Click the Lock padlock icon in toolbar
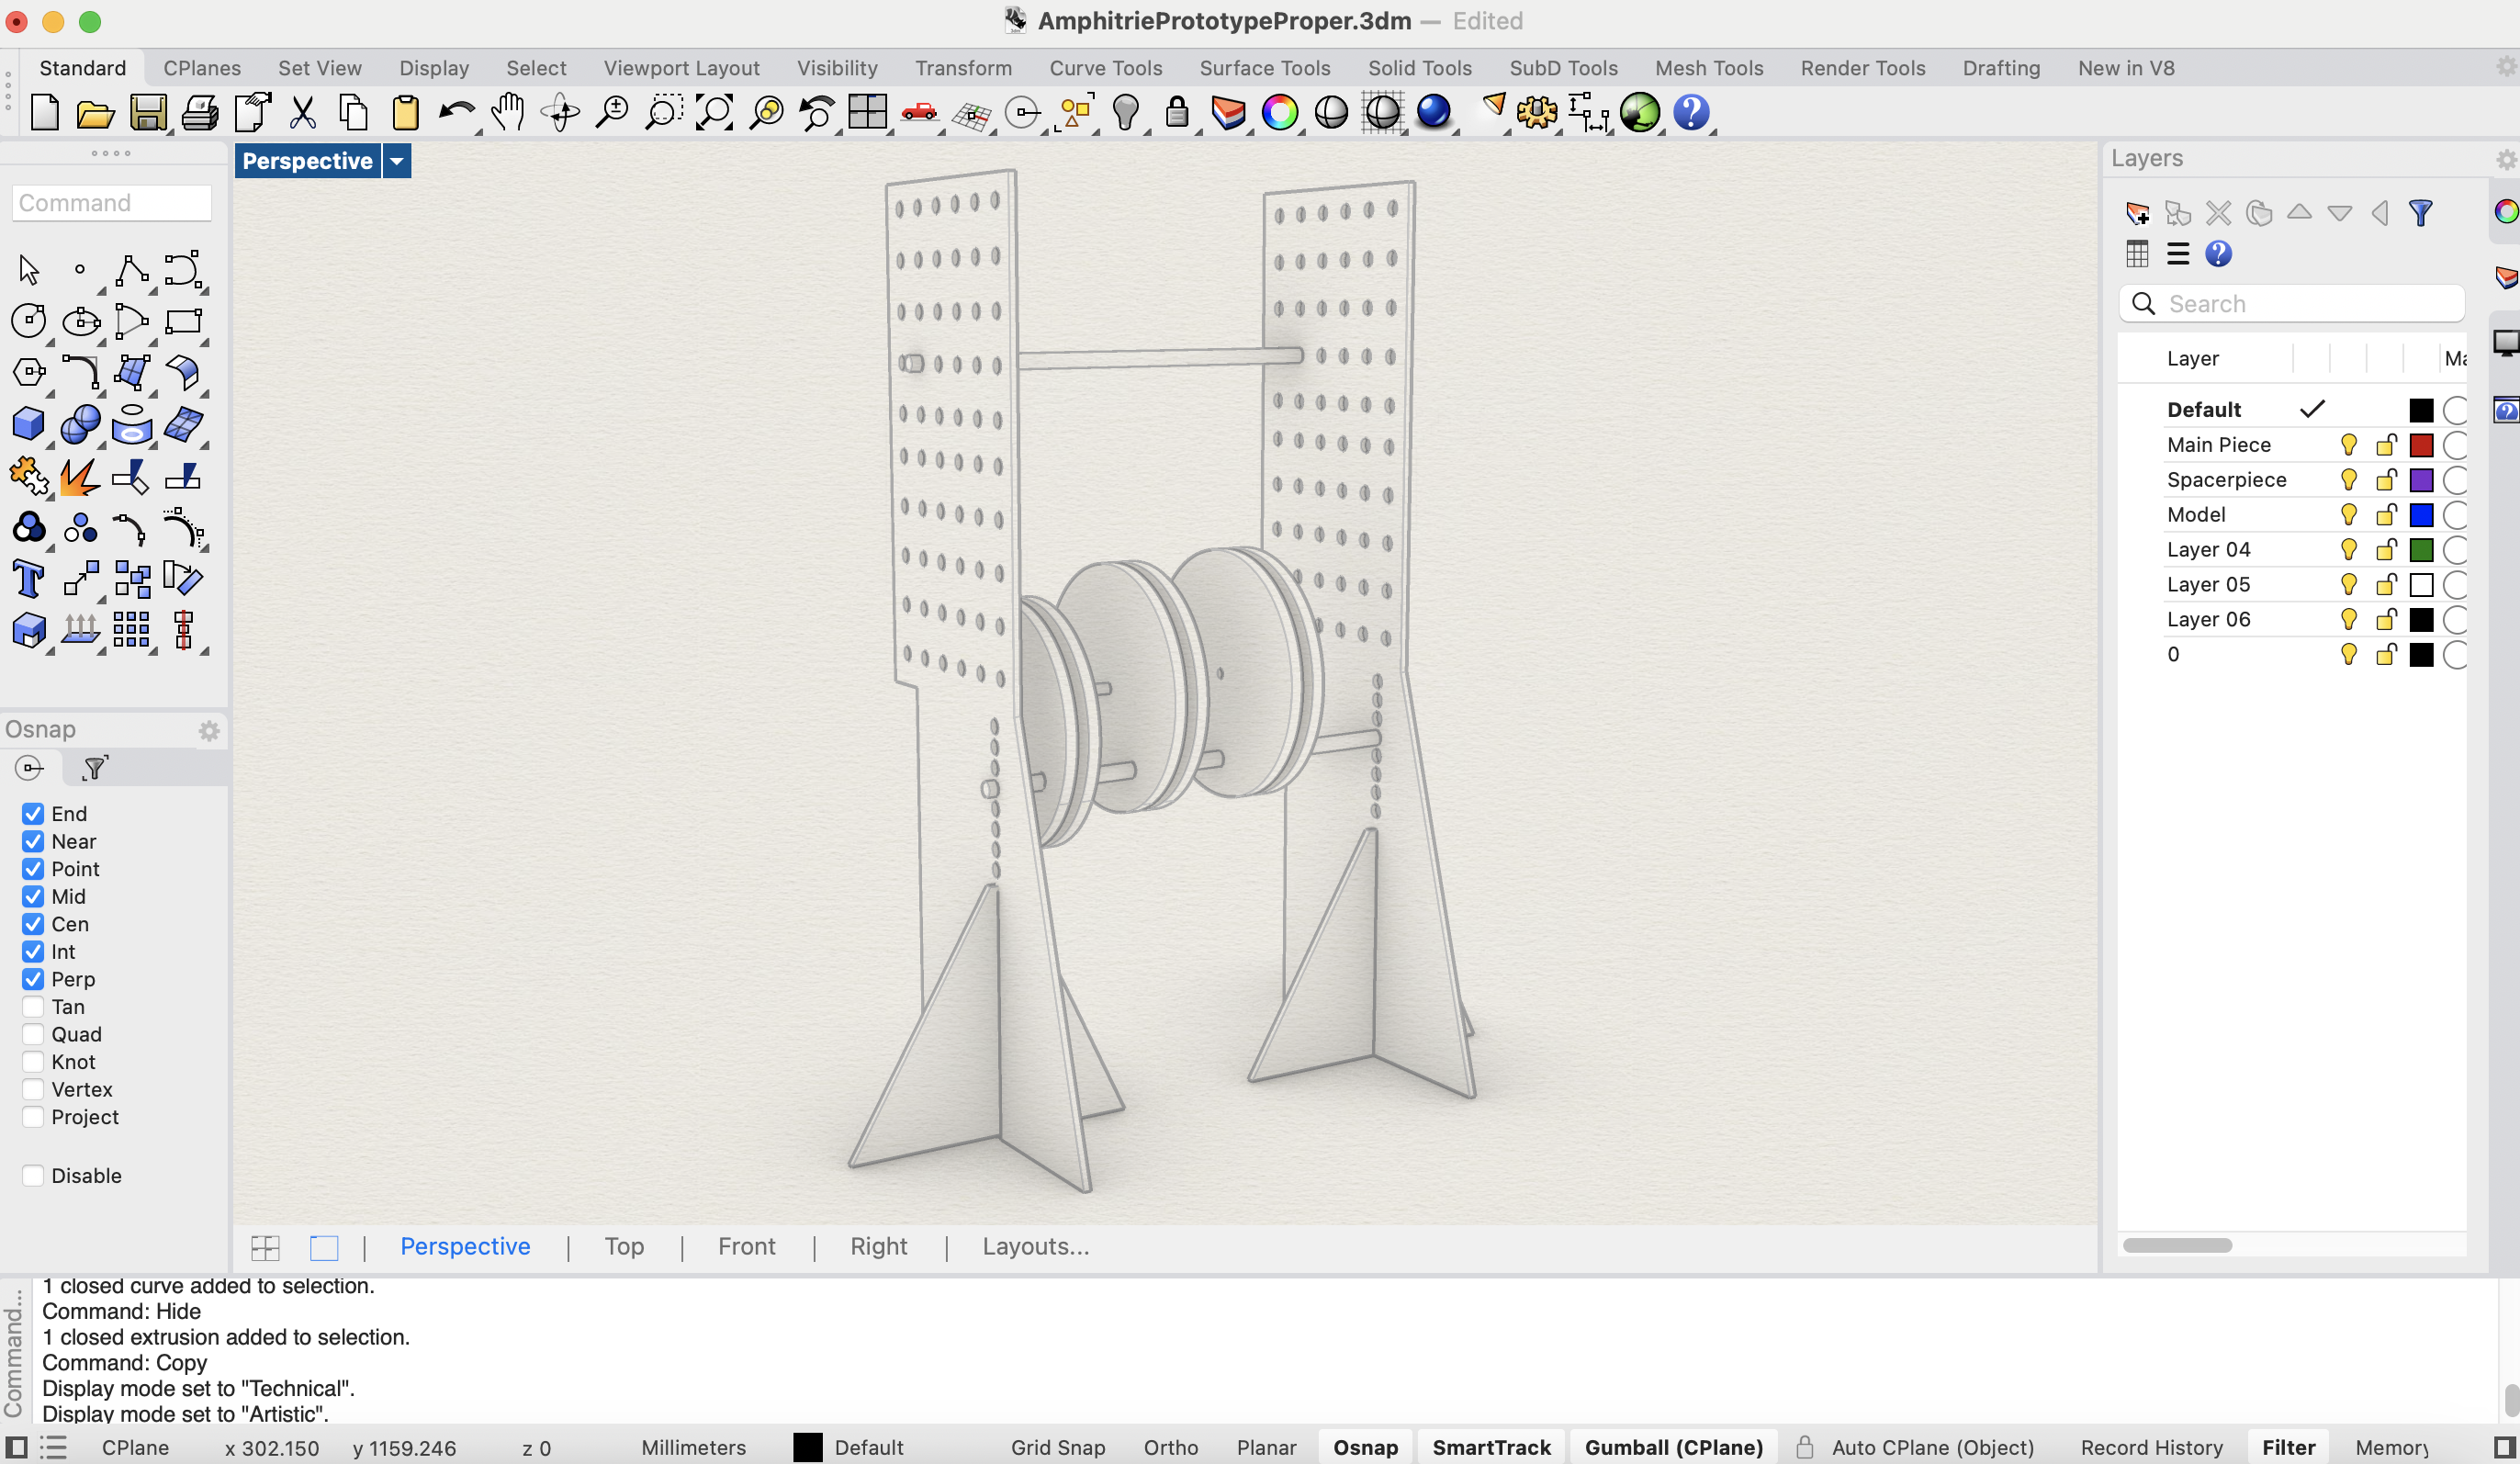Image resolution: width=2520 pixels, height=1464 pixels. point(1177,112)
